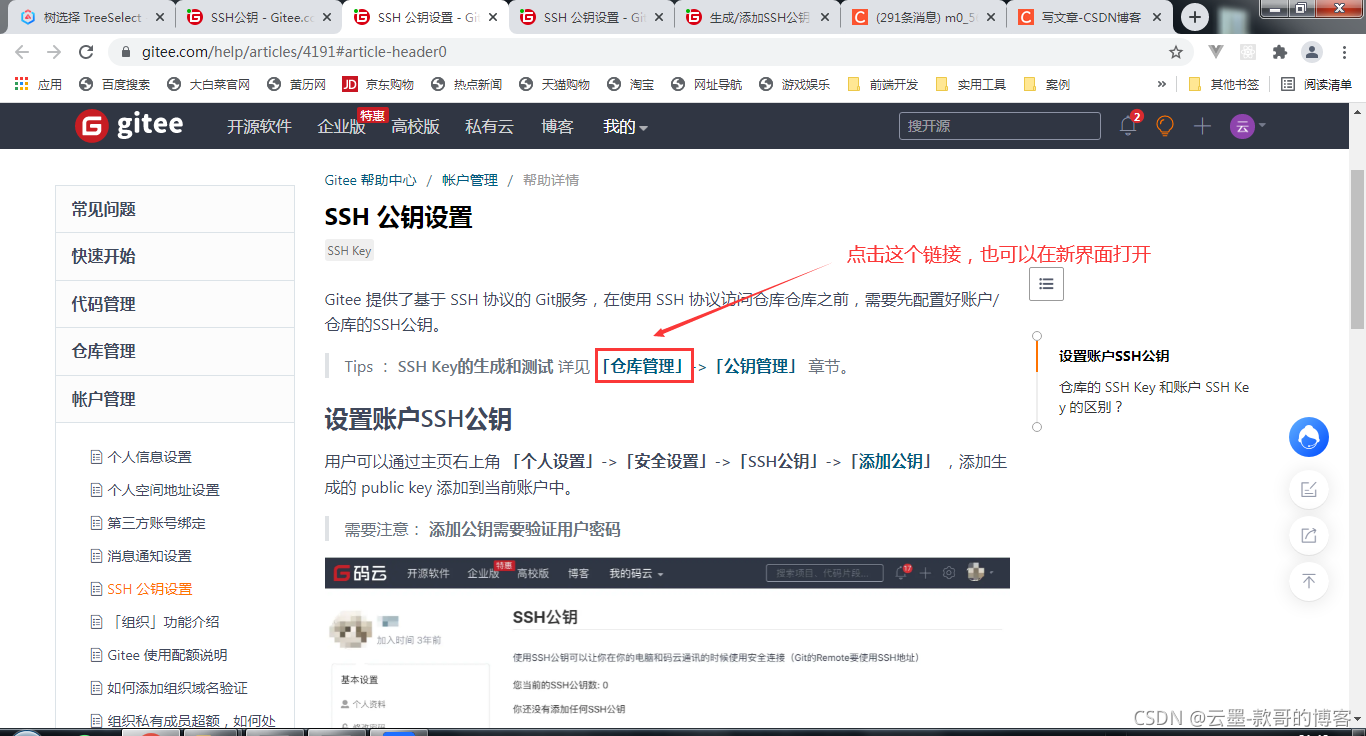This screenshot has width=1366, height=736.
Task: Open 个人信息设置 sidebar article
Action: tap(149, 457)
